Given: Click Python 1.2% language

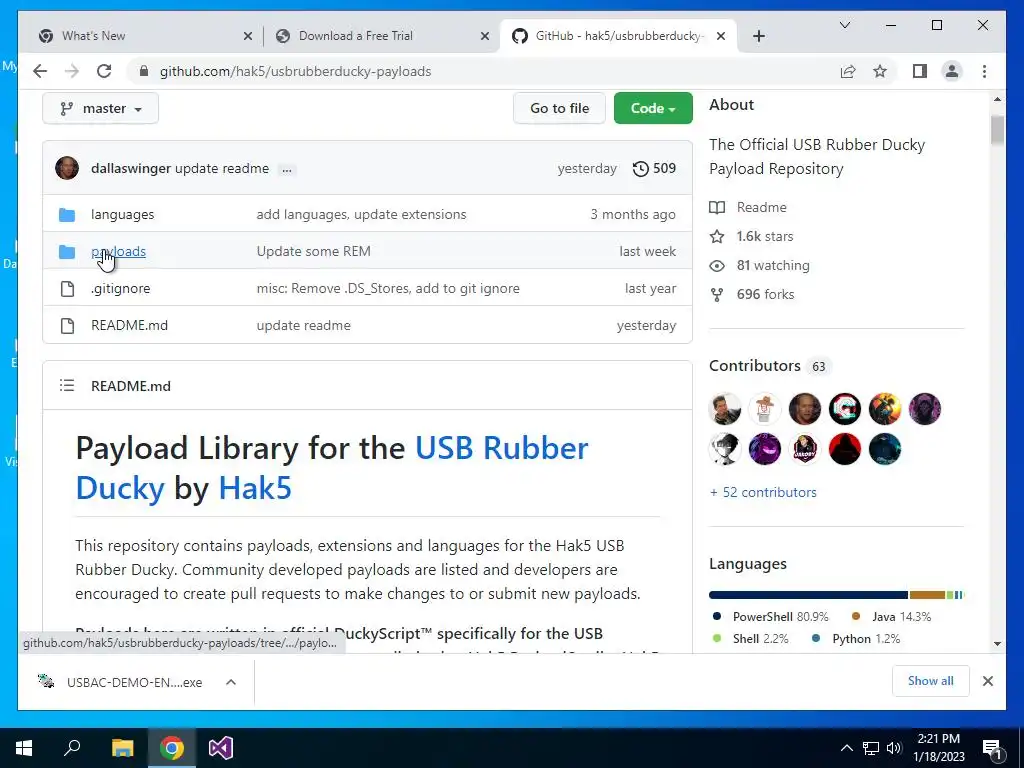Looking at the screenshot, I should [856, 639].
